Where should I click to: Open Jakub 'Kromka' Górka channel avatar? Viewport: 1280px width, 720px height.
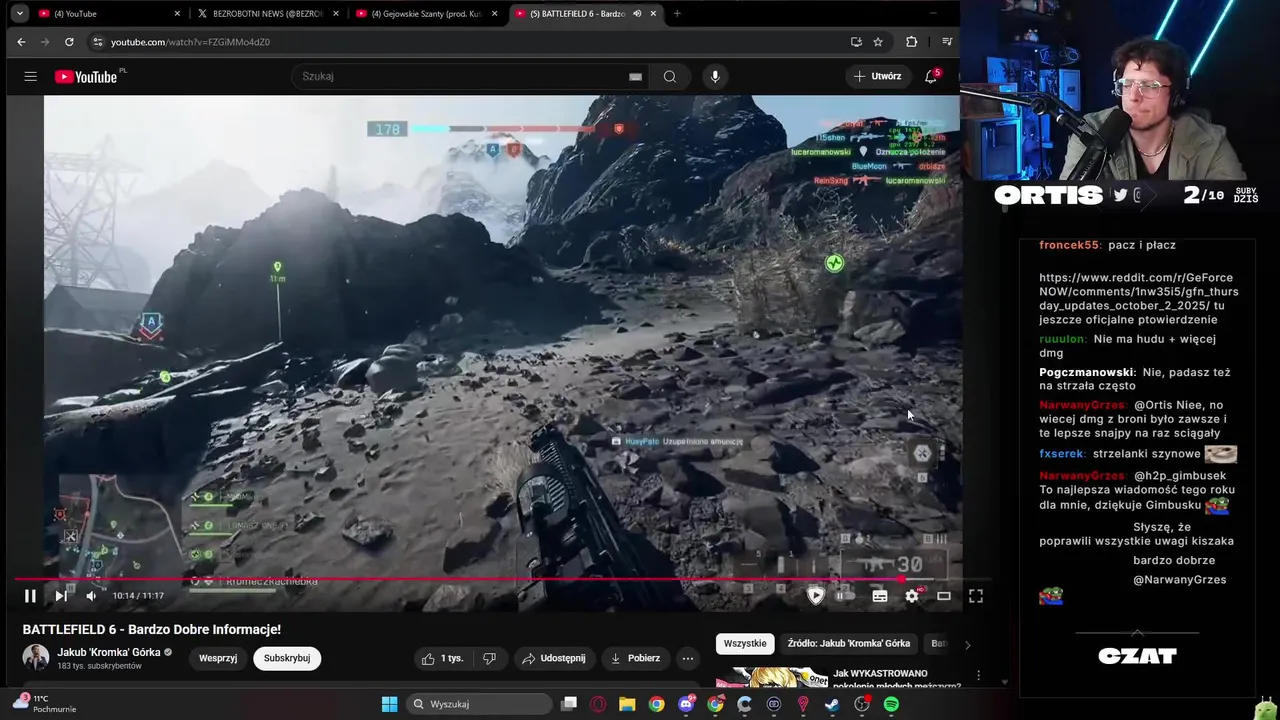[36, 657]
